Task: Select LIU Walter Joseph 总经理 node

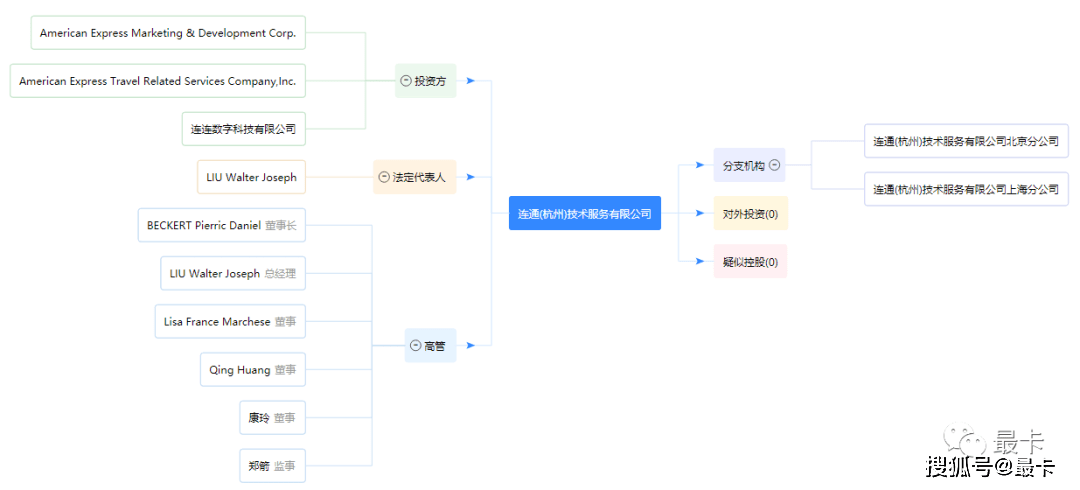Action: [233, 274]
